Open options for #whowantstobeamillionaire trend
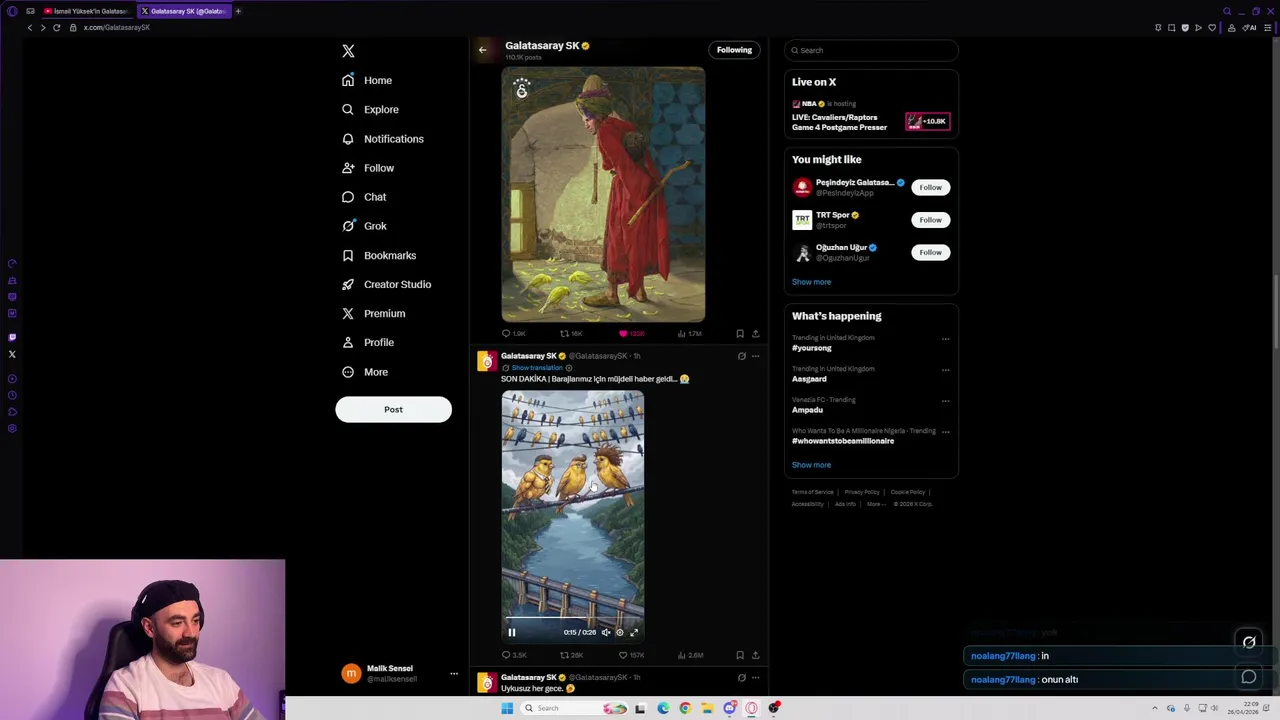This screenshot has width=1280, height=720. (945, 432)
